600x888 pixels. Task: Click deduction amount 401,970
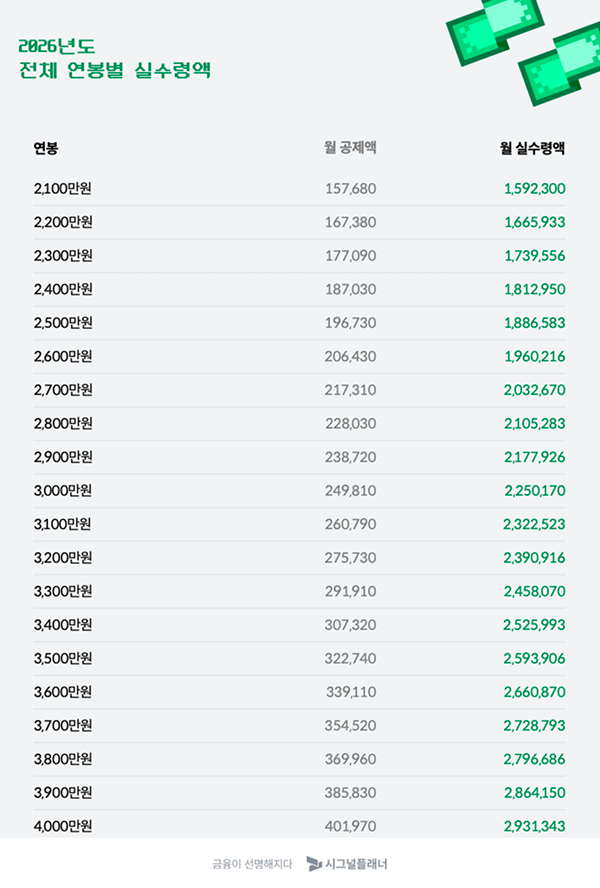[x=350, y=826]
